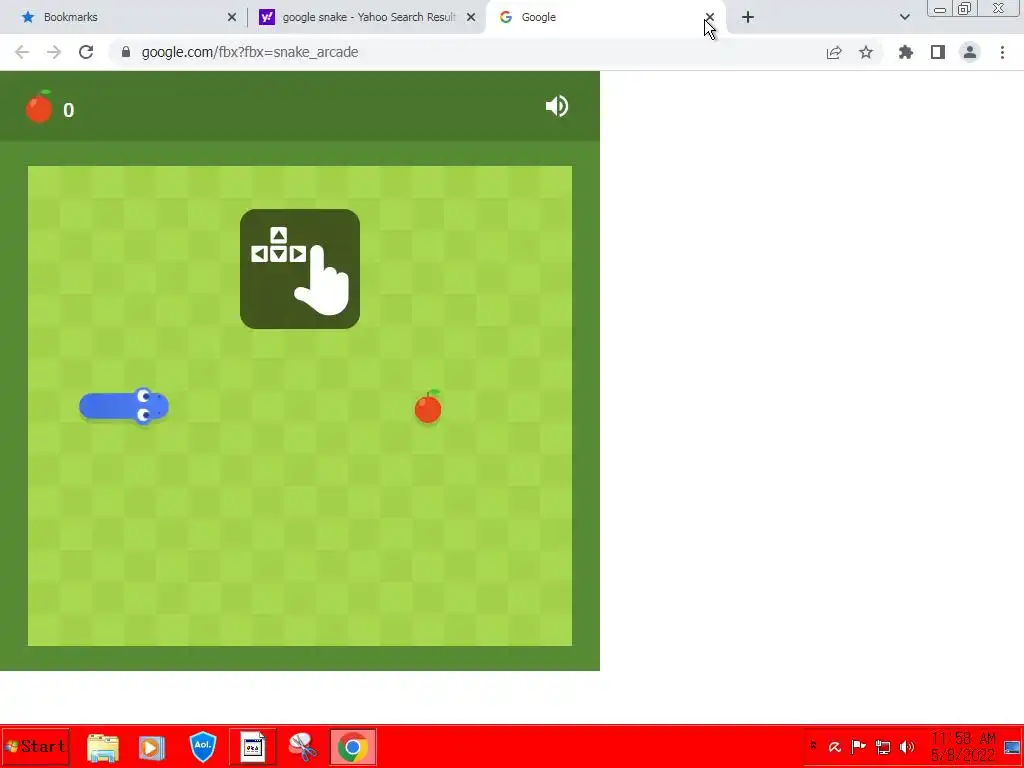Click the Chrome taskbar icon
Image resolution: width=1024 pixels, height=768 pixels.
click(353, 747)
